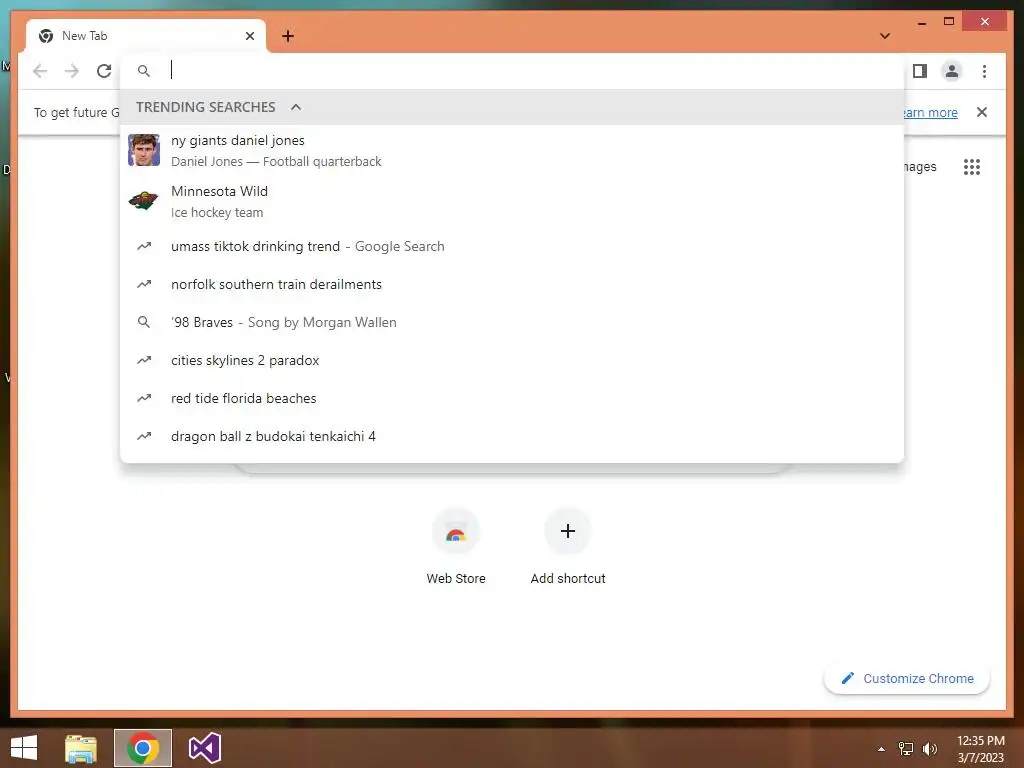
Task: Open the Learn more link
Action: tap(931, 112)
